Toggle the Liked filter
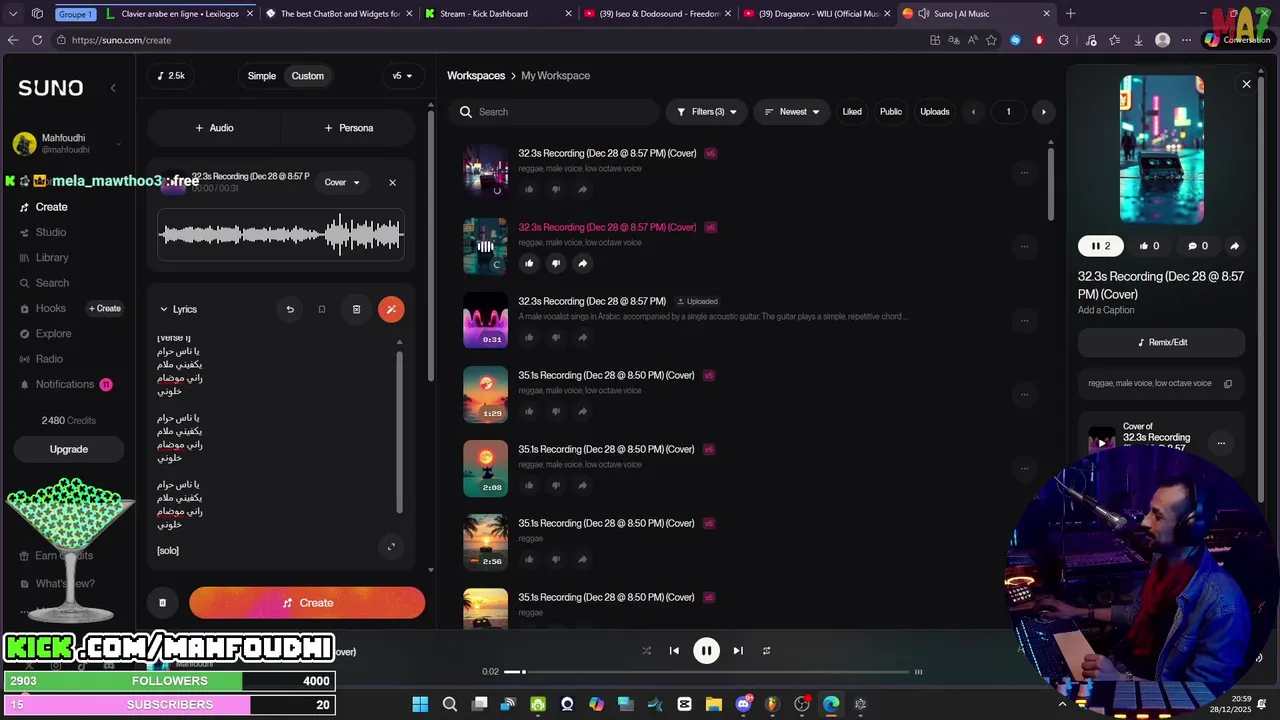 pos(852,112)
